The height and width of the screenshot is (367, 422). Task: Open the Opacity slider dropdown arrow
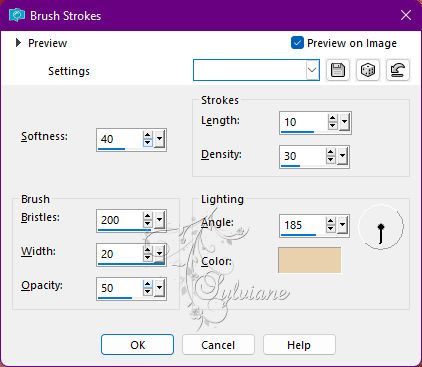[159, 287]
